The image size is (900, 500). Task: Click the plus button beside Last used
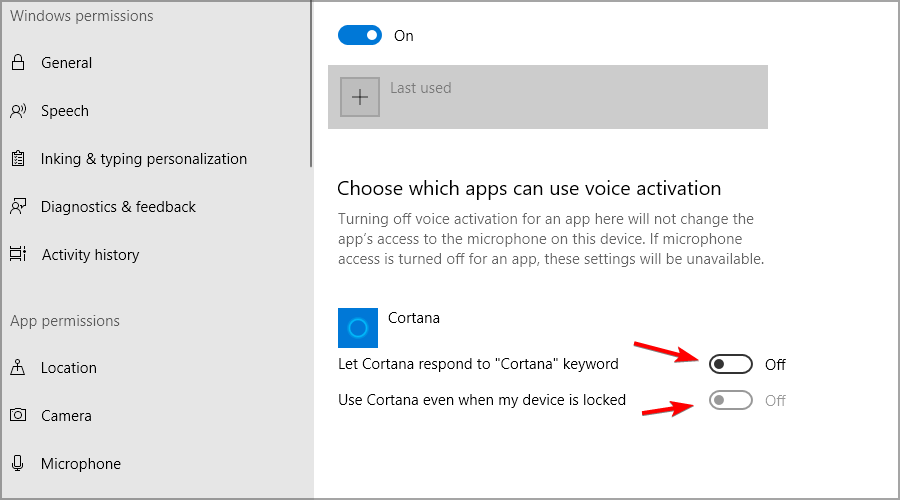[360, 97]
